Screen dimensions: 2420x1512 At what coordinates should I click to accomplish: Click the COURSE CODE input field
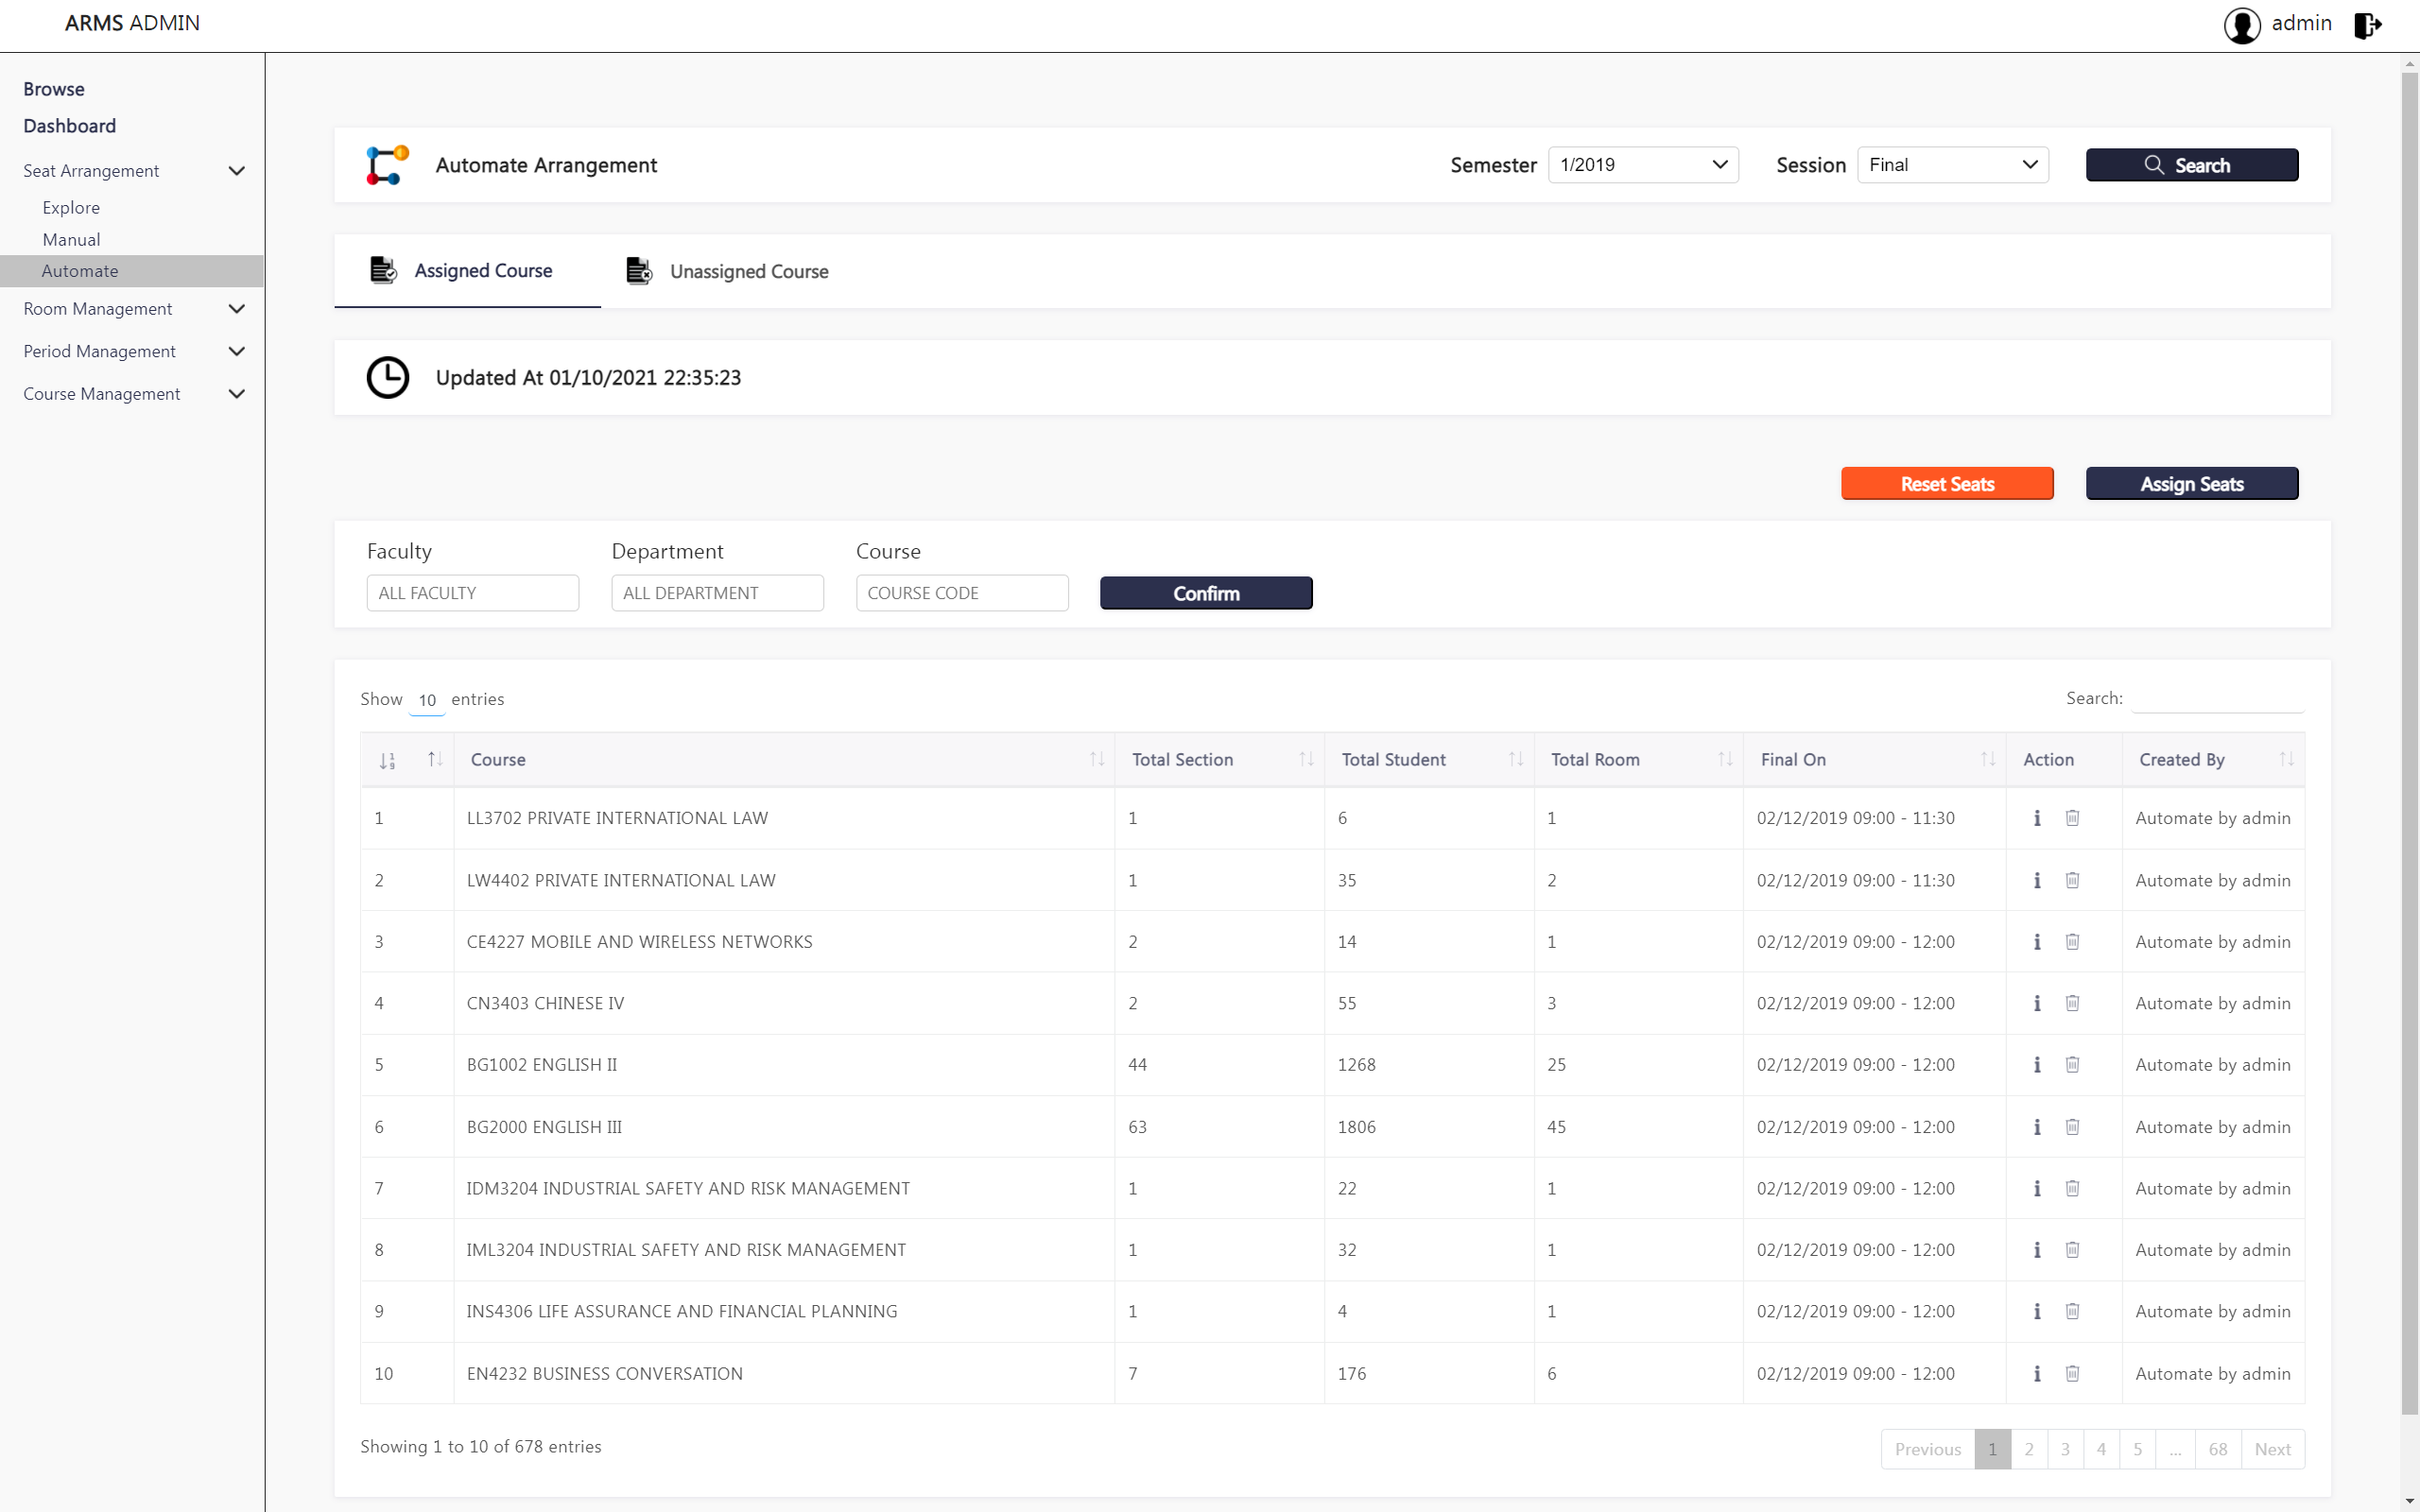[961, 593]
